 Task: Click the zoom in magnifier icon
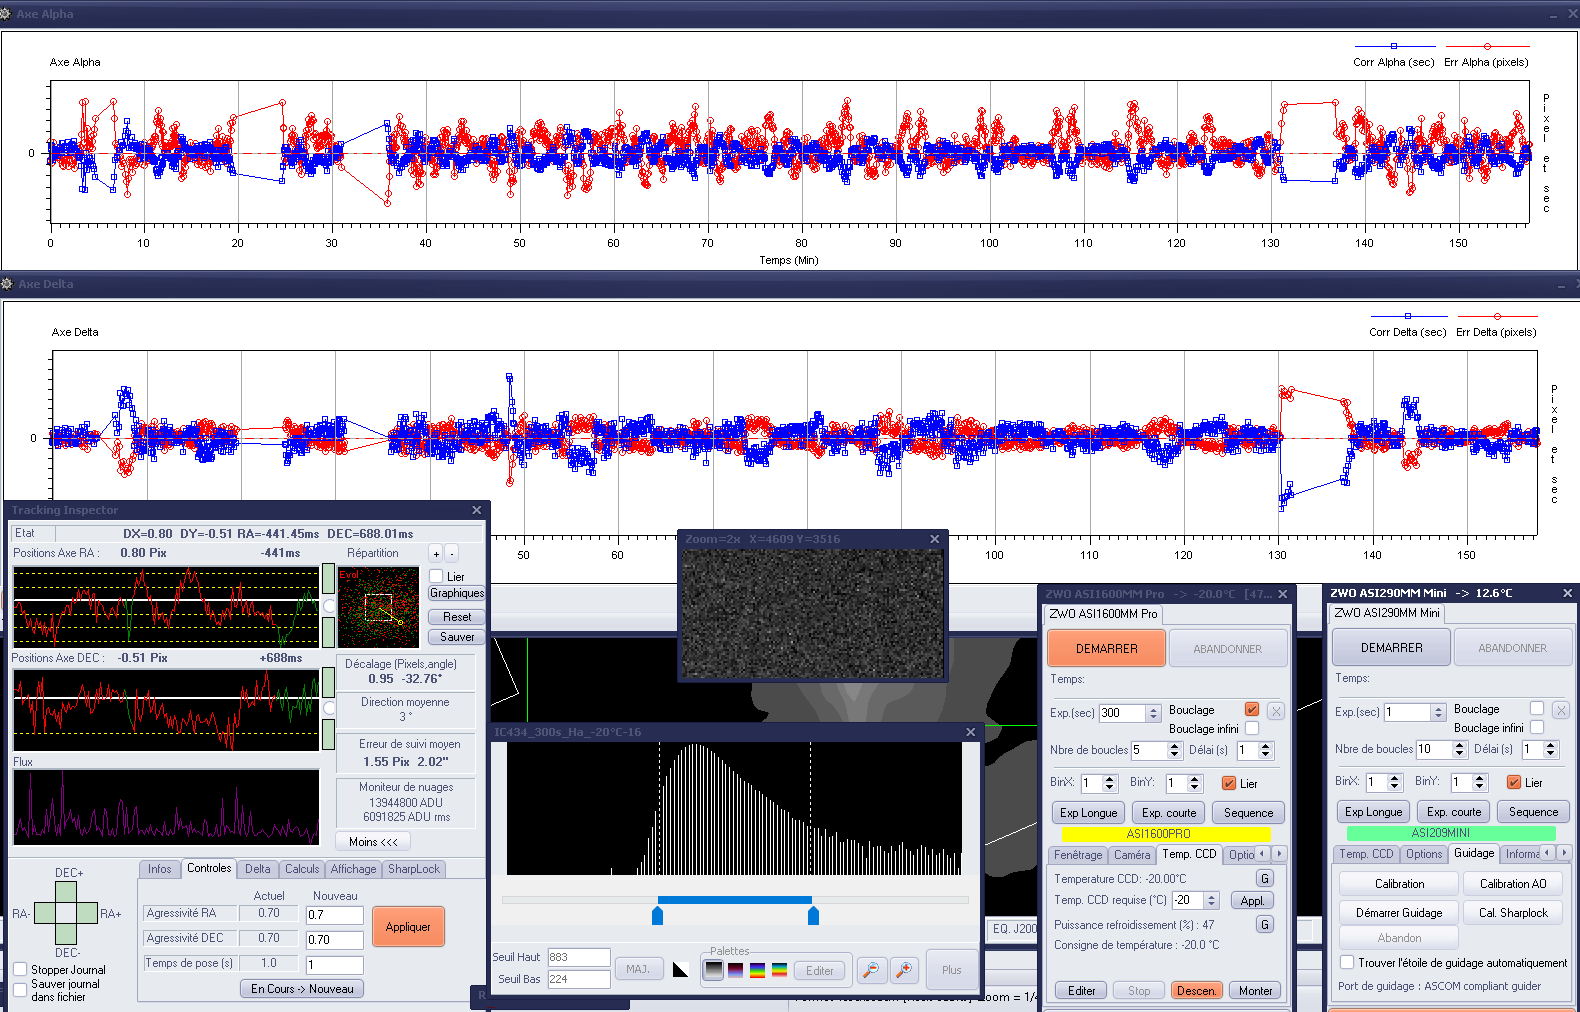click(904, 970)
